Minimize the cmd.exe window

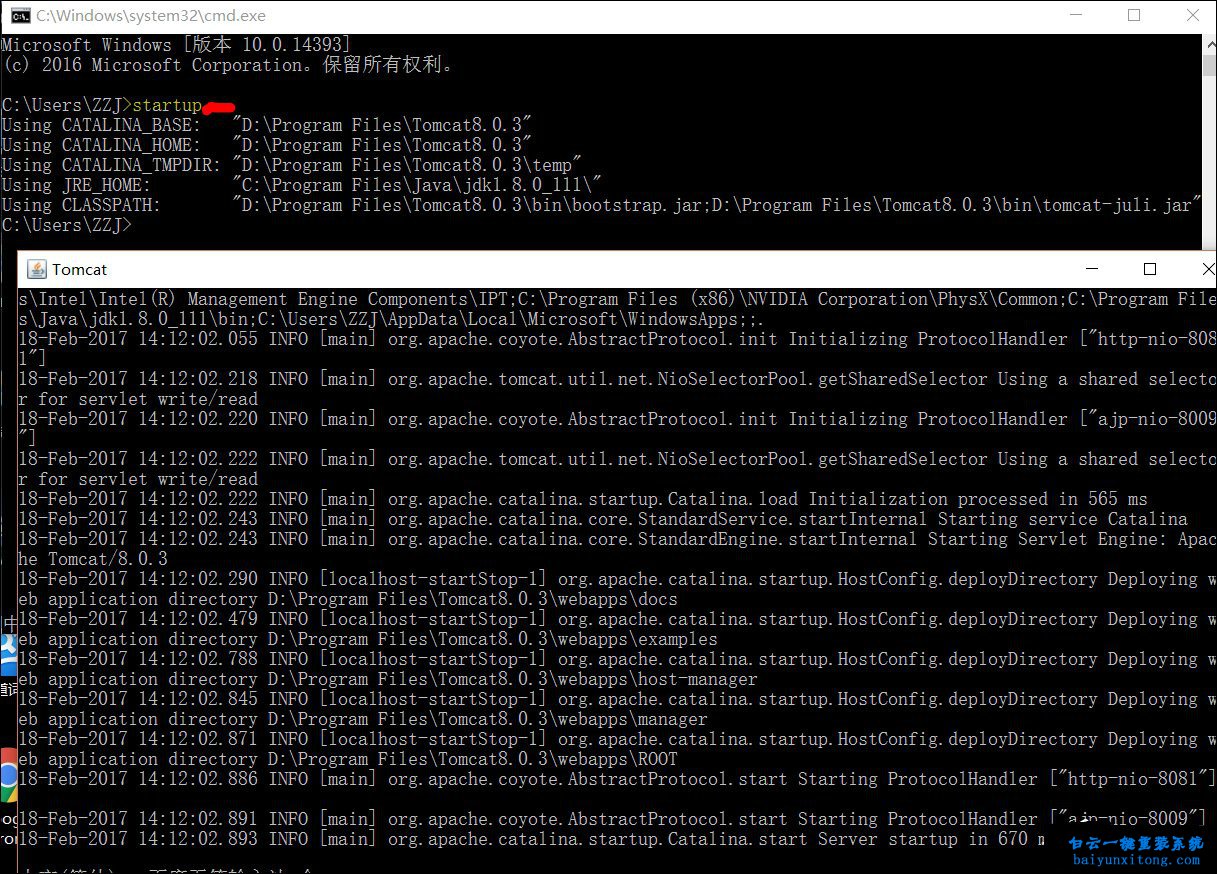1075,15
